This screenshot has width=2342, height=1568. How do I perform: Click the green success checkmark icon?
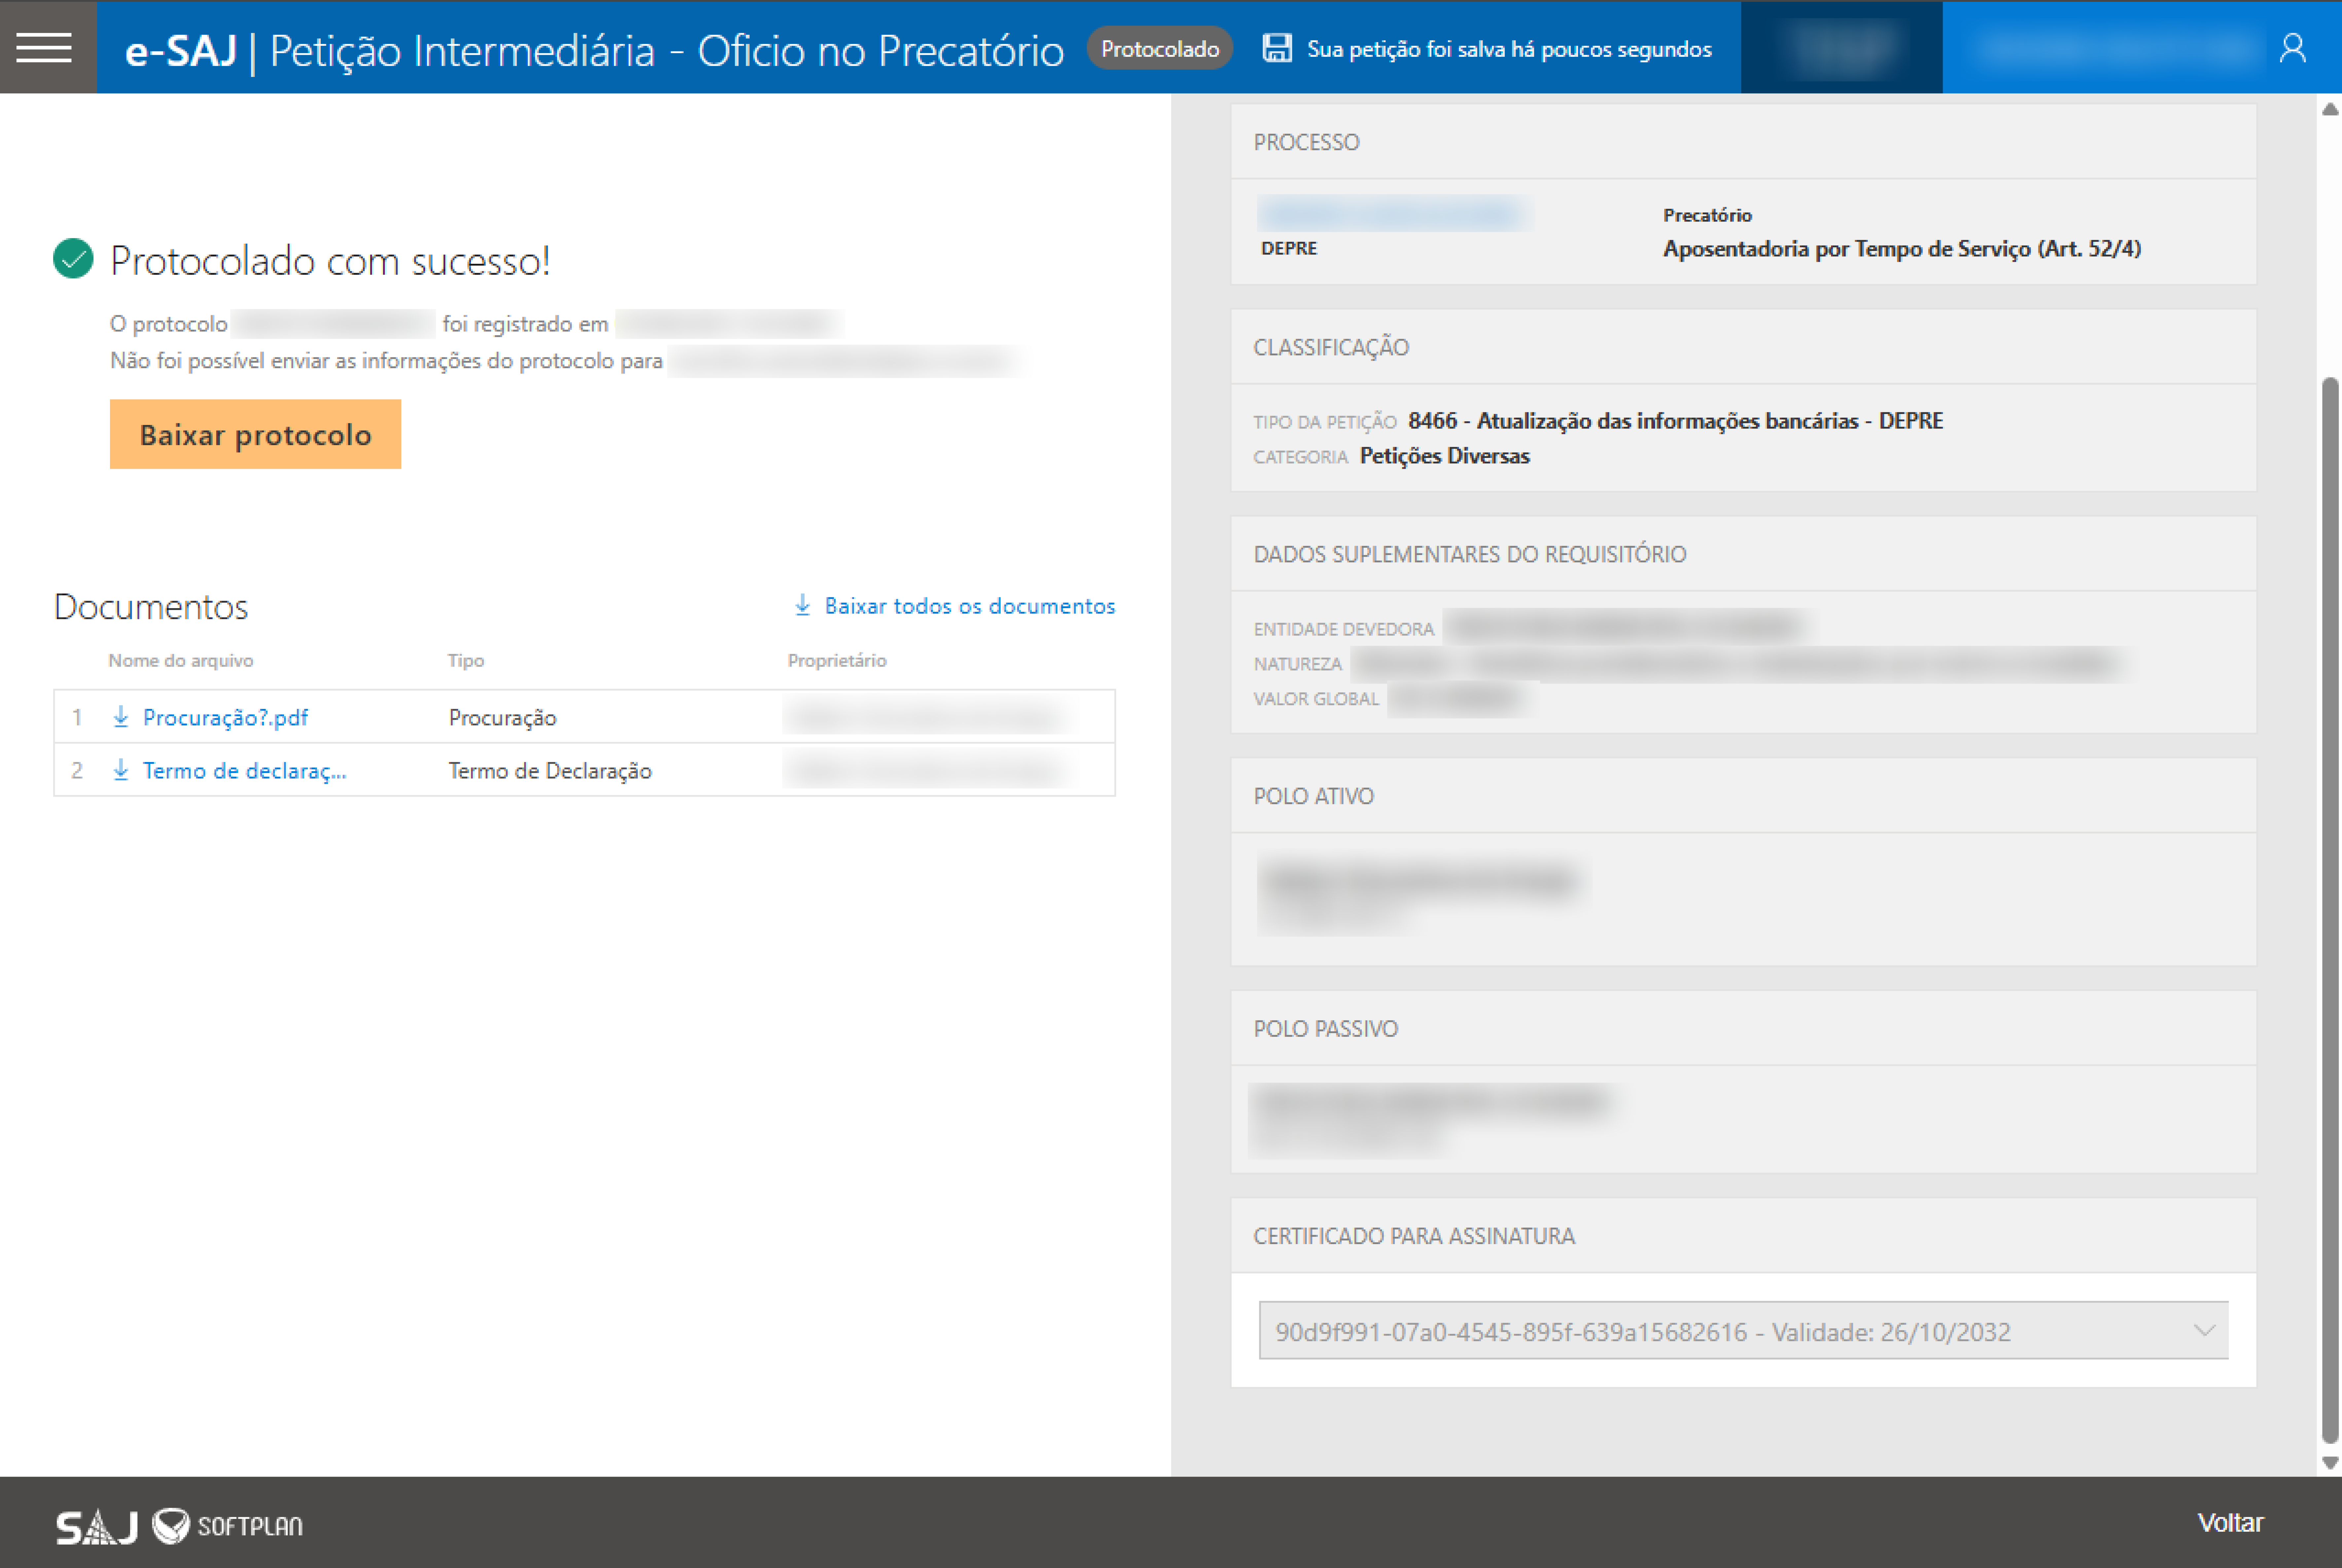pyautogui.click(x=73, y=259)
